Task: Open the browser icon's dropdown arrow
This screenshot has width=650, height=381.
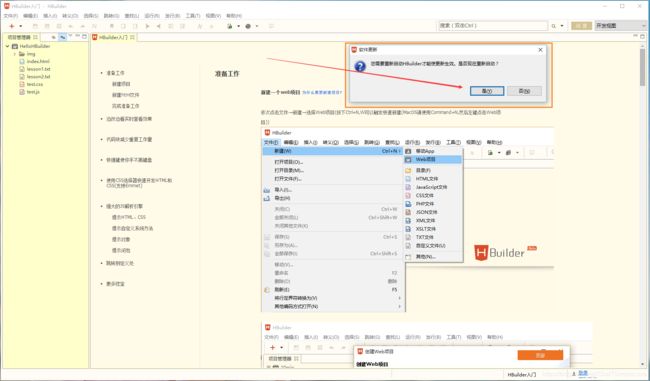Action: coord(238,26)
